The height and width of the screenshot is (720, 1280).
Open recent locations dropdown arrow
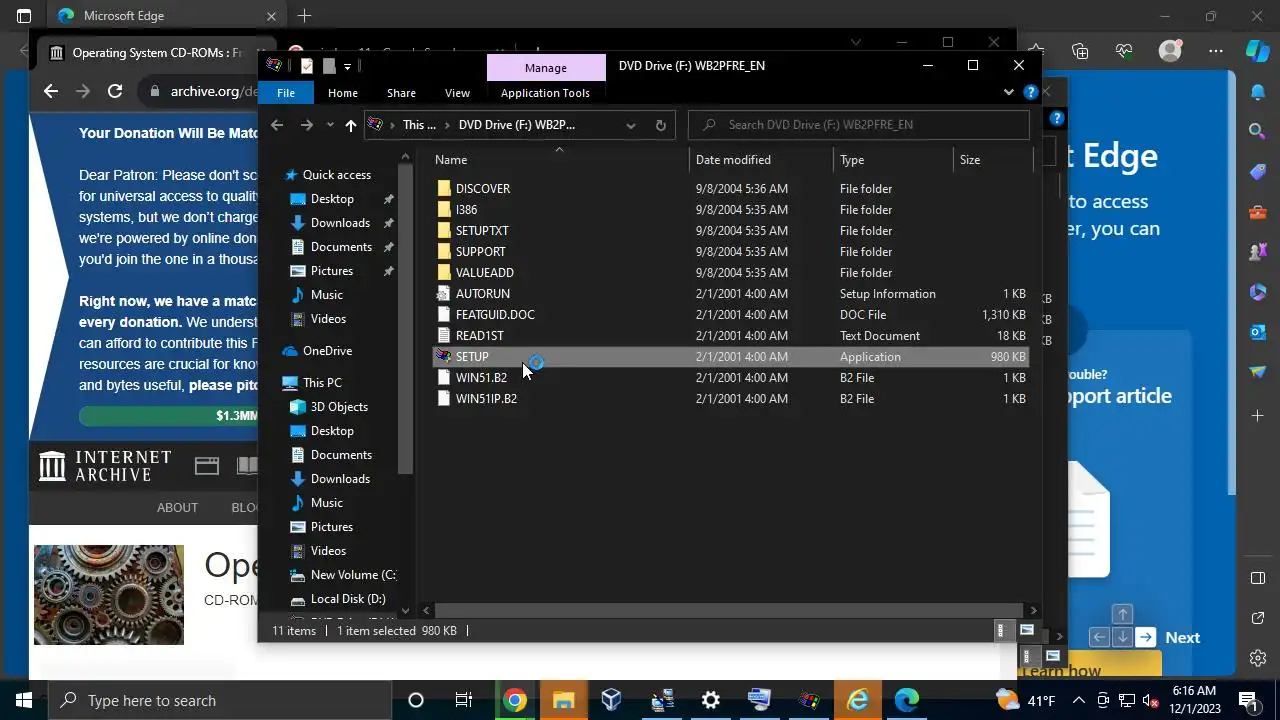329,125
